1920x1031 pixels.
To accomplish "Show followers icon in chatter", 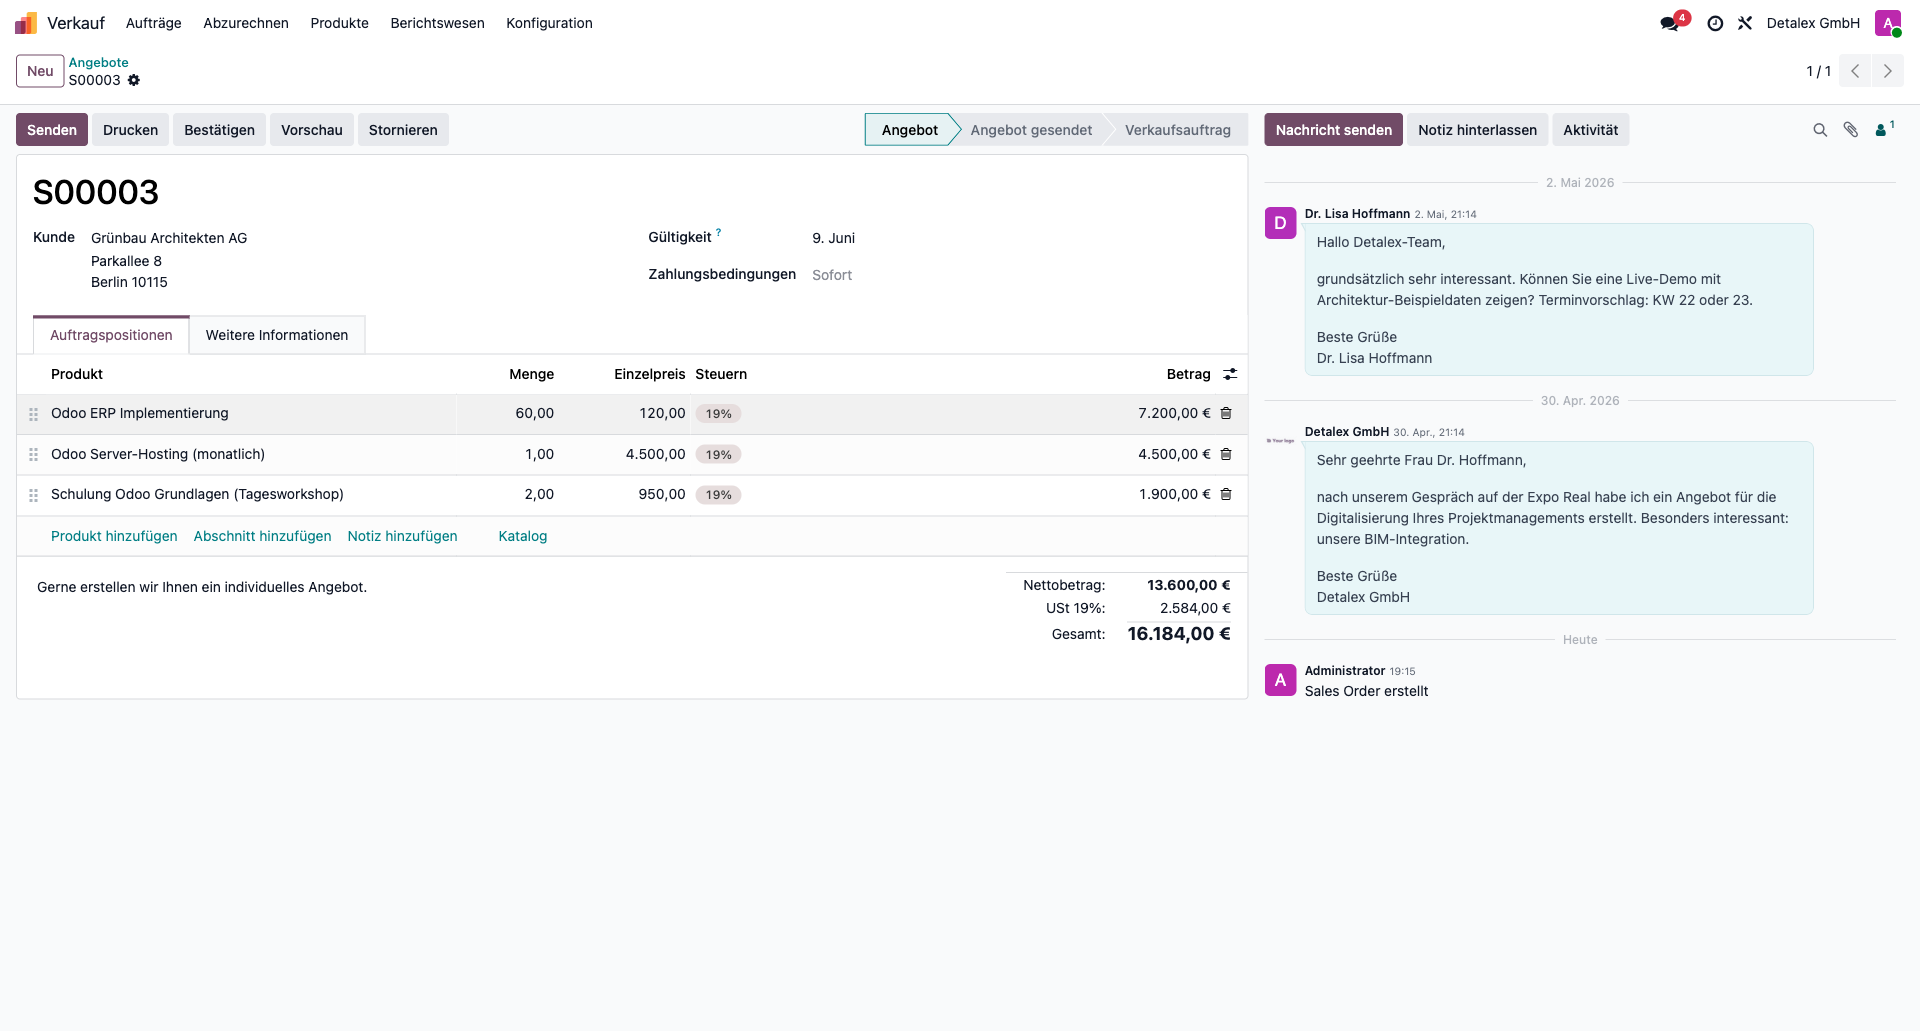I will [x=1884, y=129].
